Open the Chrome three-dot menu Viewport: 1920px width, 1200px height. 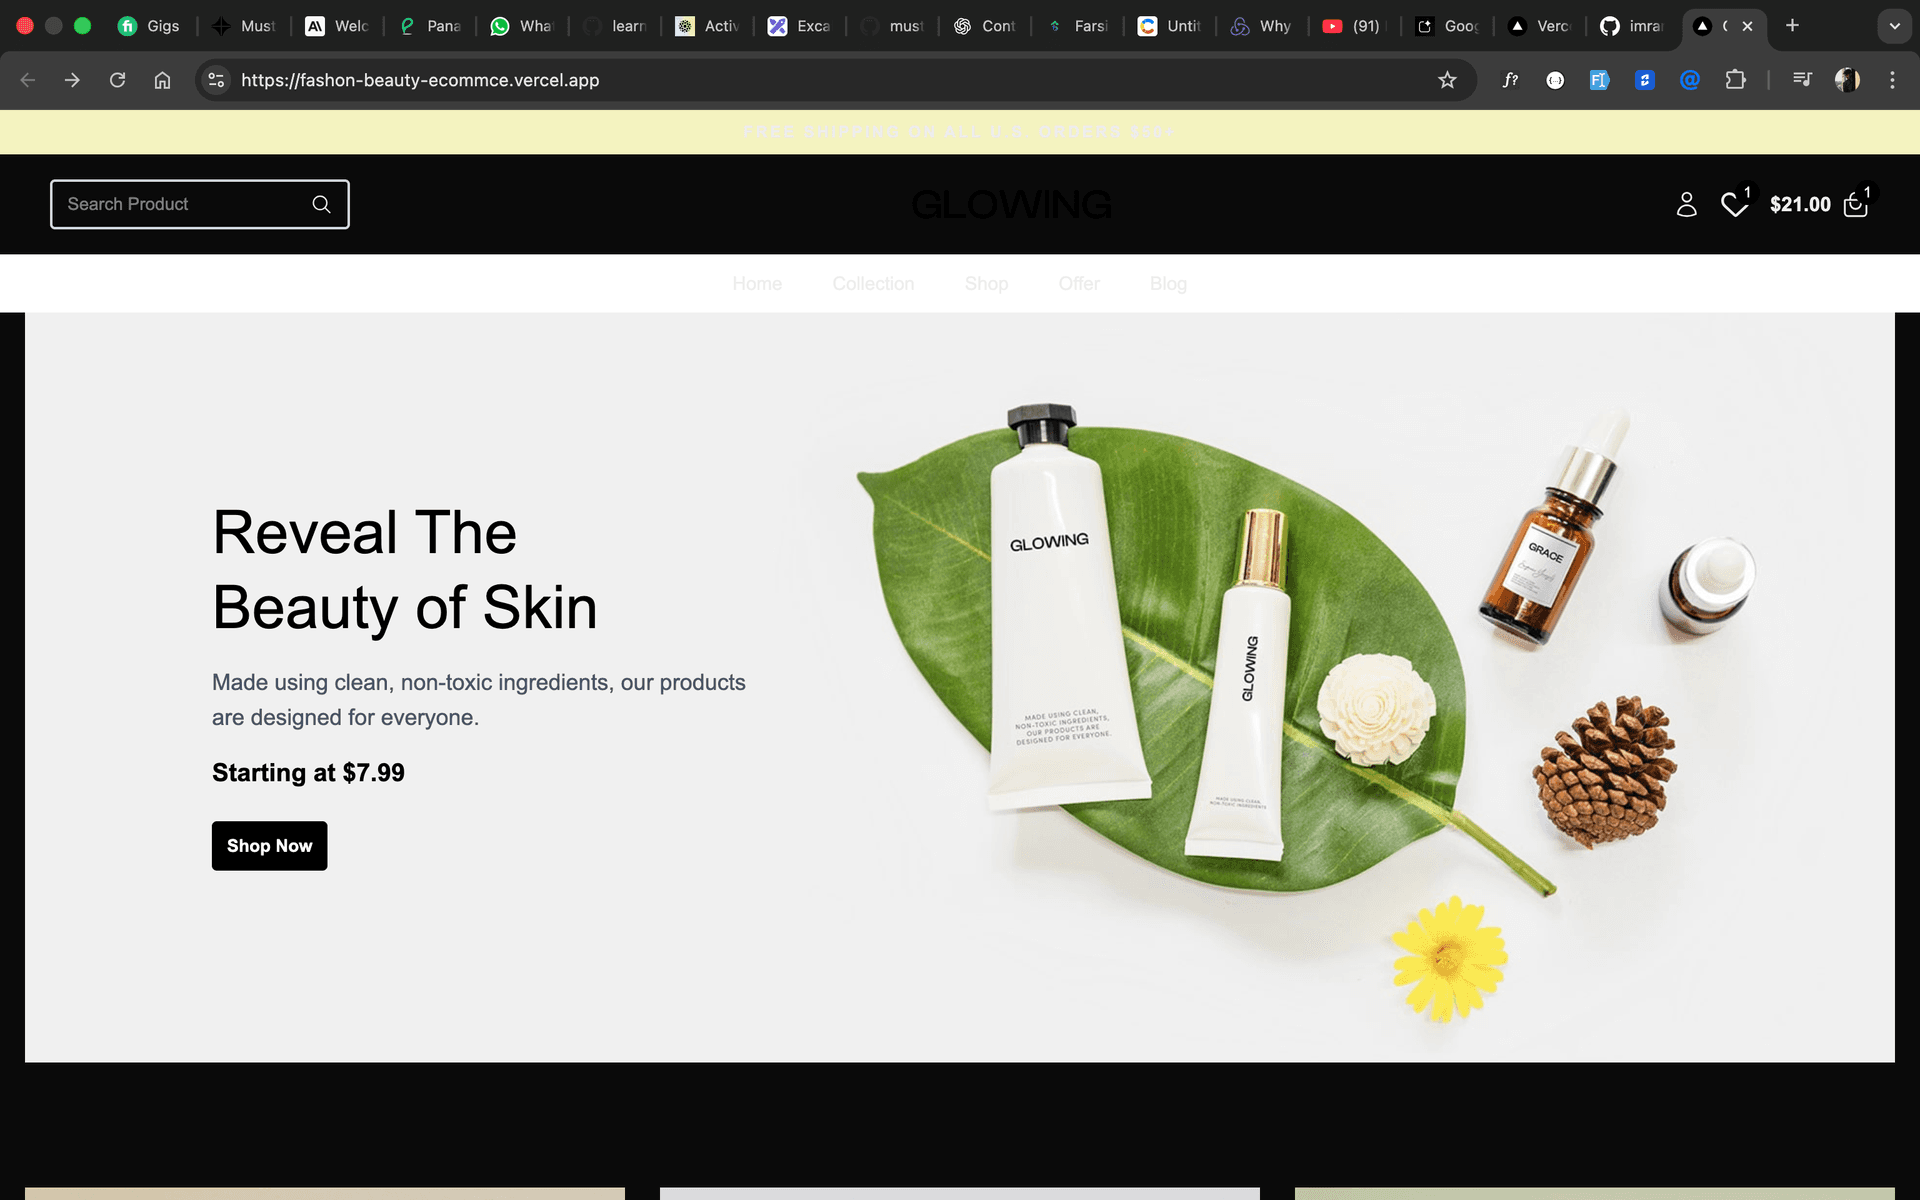(x=1892, y=80)
